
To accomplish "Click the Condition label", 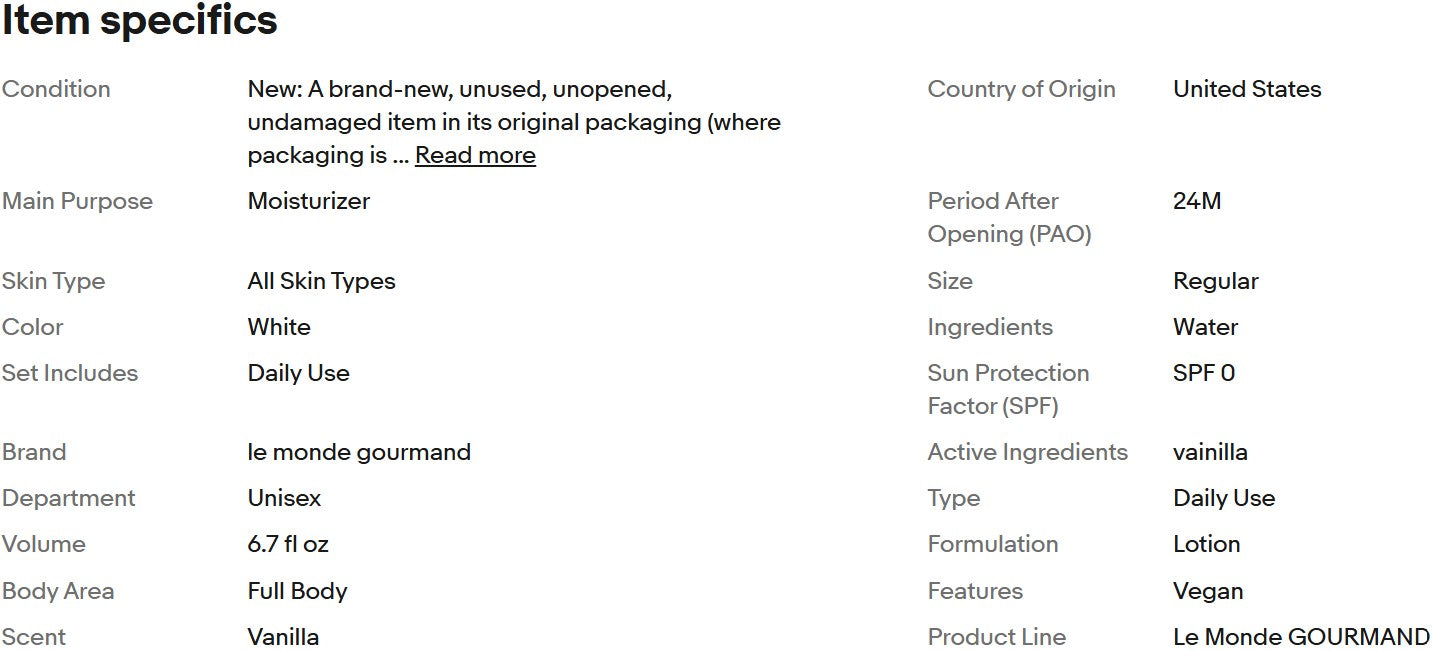I will 56,89.
